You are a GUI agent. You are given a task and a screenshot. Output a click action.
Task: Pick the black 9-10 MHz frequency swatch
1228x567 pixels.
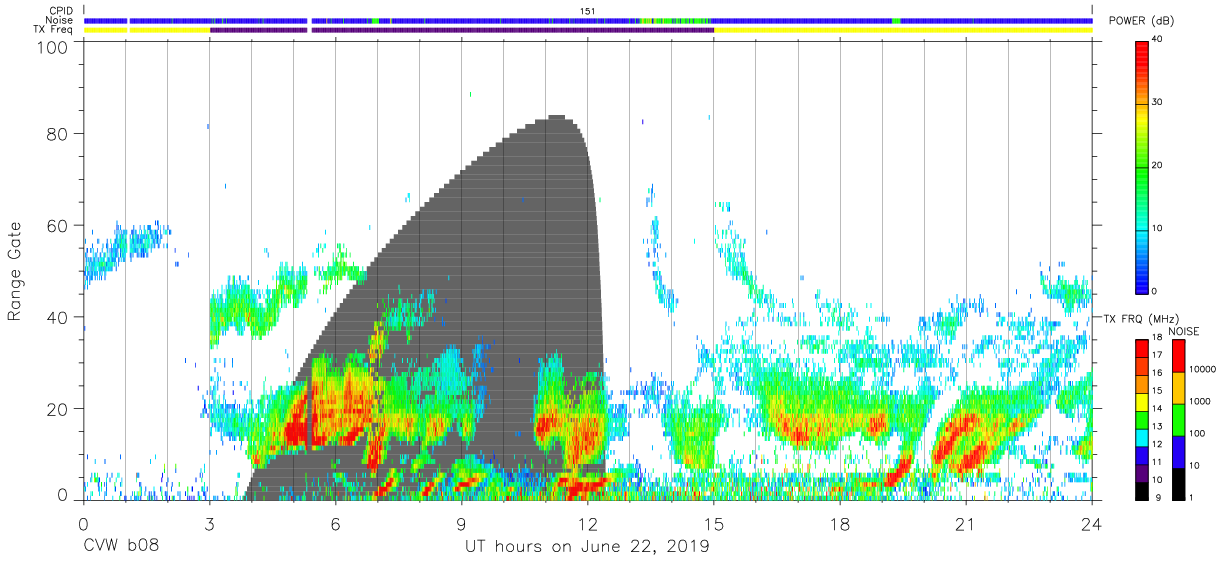coord(1141,490)
